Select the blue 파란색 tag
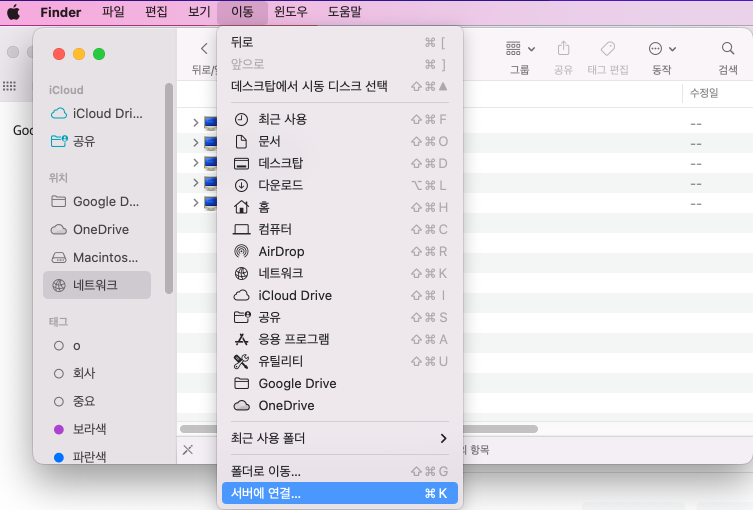Viewport: 753px width, 510px height. point(97,456)
